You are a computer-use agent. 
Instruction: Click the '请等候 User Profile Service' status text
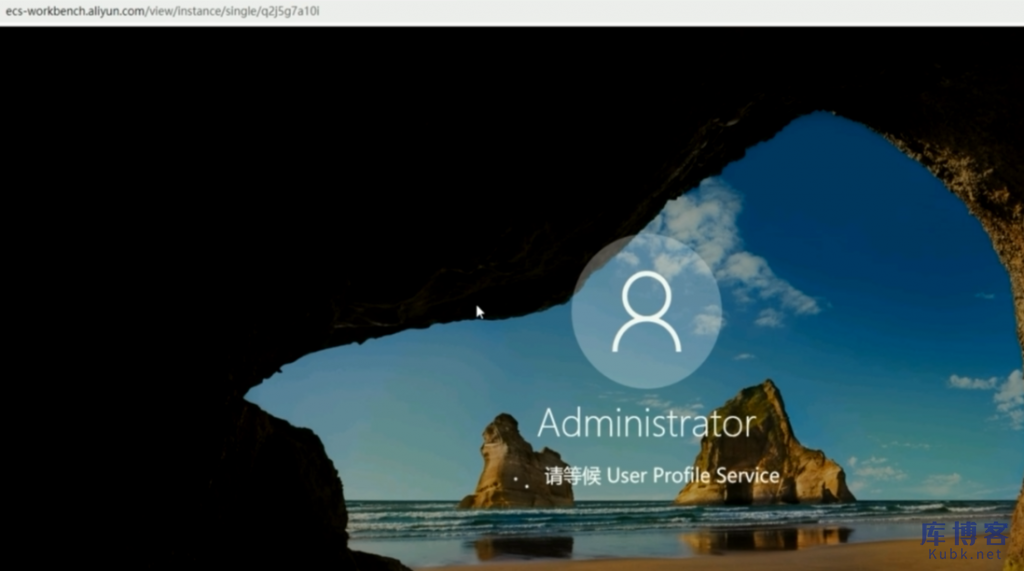pyautogui.click(x=662, y=476)
